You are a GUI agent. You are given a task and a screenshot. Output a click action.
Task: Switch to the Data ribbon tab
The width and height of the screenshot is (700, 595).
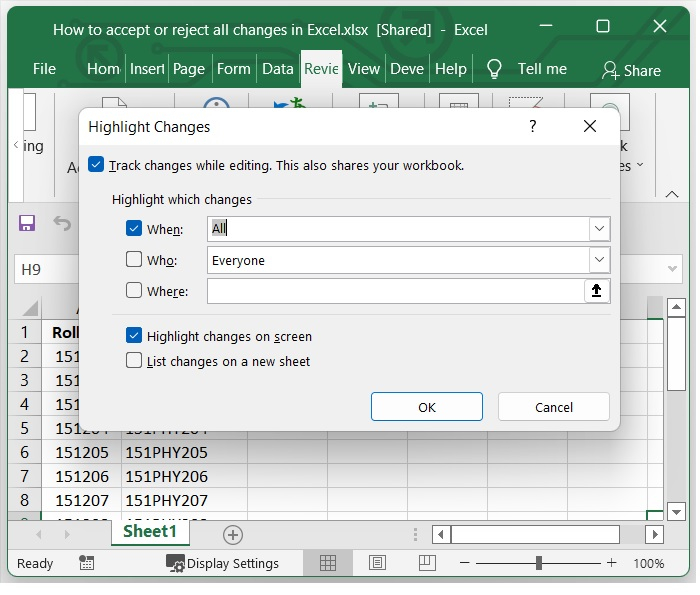pyautogui.click(x=277, y=69)
